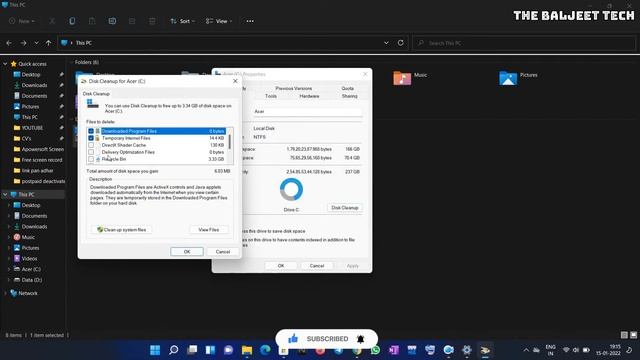Collapse the Quick access tree node
The image size is (640, 360).
pyautogui.click(x=5, y=64)
